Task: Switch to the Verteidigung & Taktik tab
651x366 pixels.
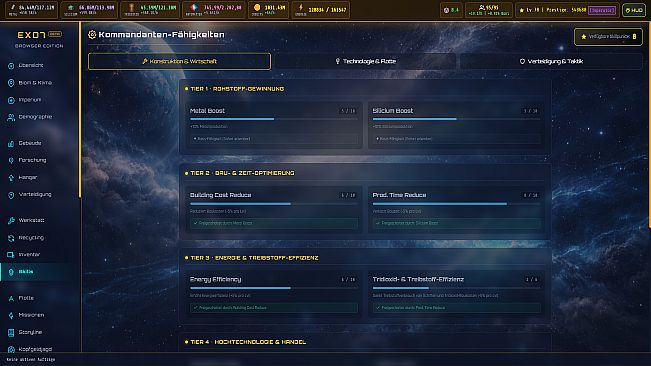Action: tap(551, 61)
